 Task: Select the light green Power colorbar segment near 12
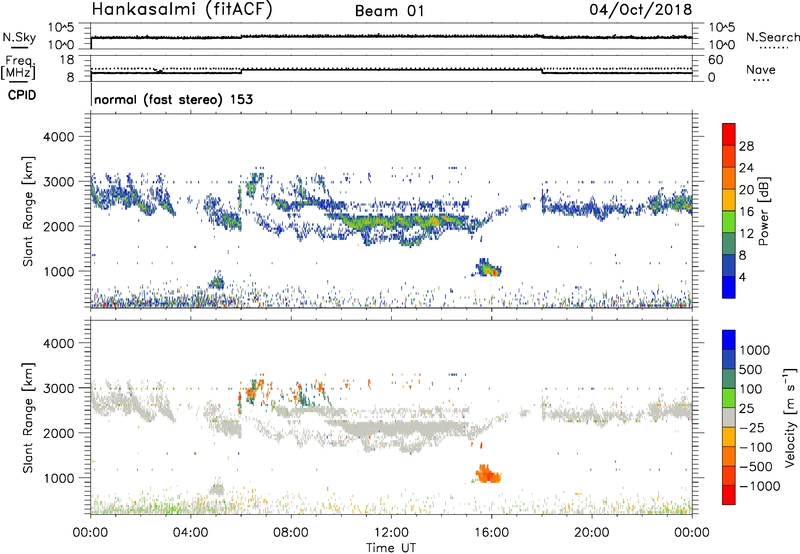click(729, 222)
